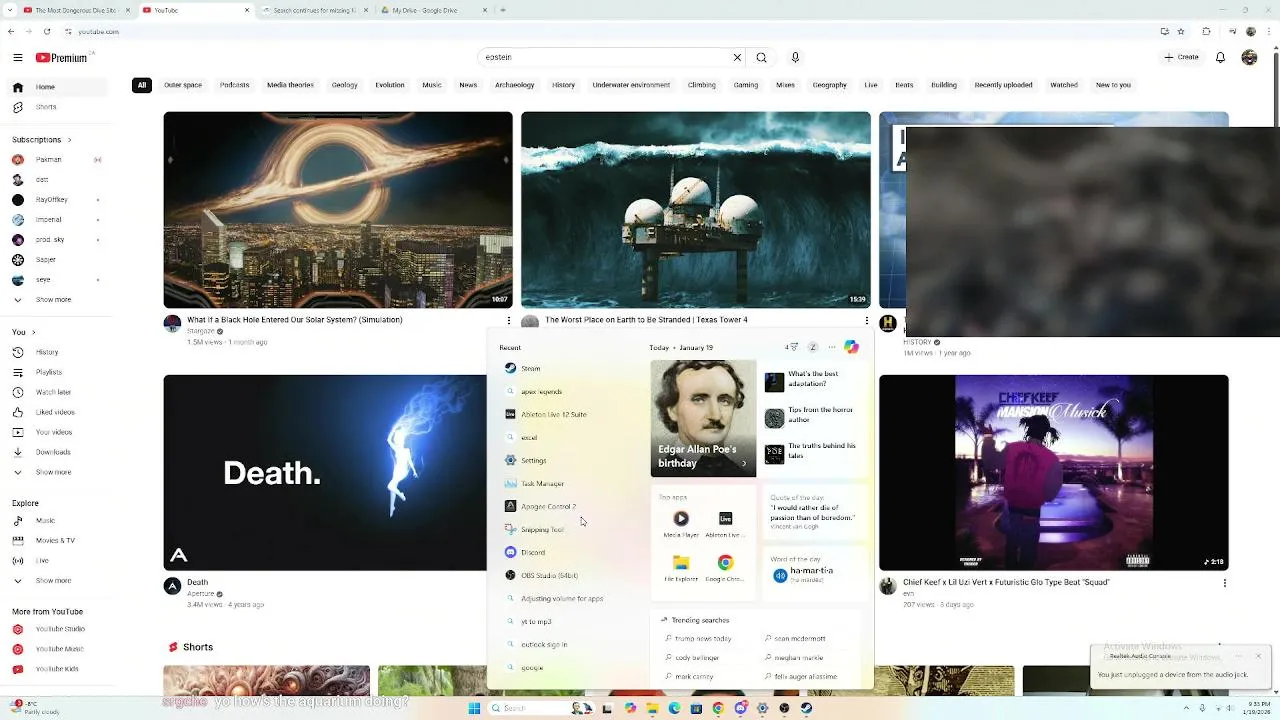This screenshot has height=720, width=1280.
Task: Open Edgar Allan Poe's birthday card arrow
Action: tap(743, 463)
